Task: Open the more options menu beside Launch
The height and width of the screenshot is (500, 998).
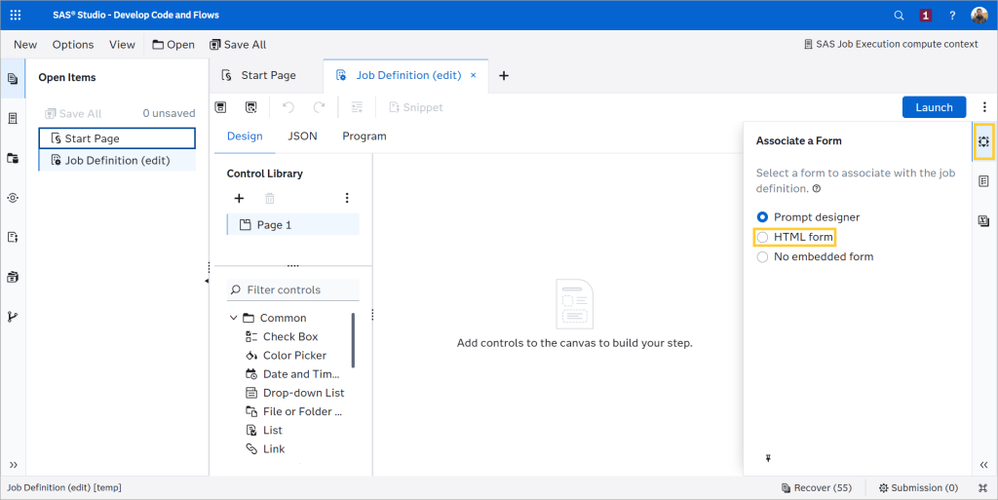Action: (x=985, y=107)
